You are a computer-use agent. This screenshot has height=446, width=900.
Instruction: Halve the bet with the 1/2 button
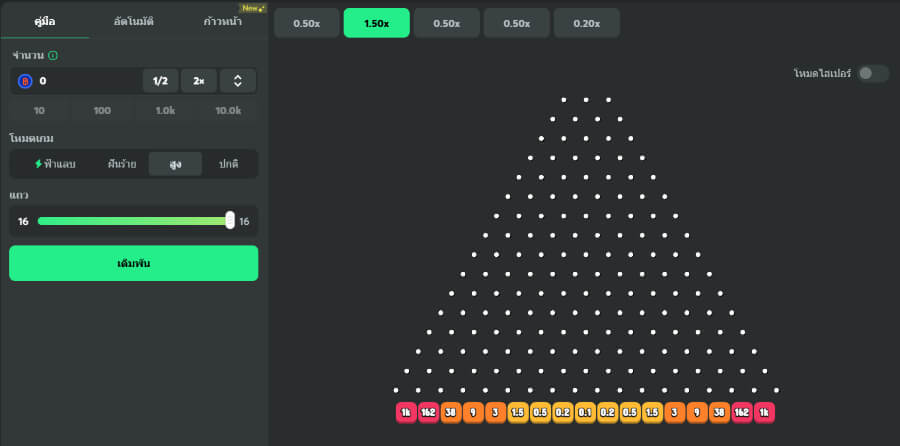pos(161,81)
